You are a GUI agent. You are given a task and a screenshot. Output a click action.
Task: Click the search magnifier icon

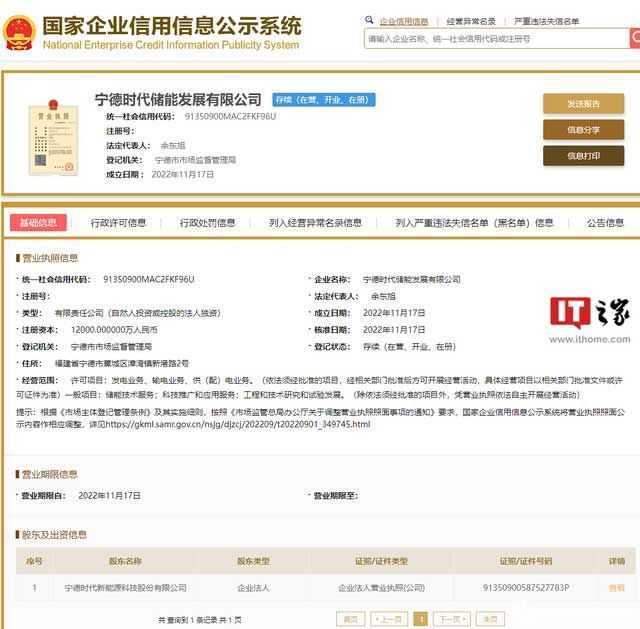pos(369,20)
